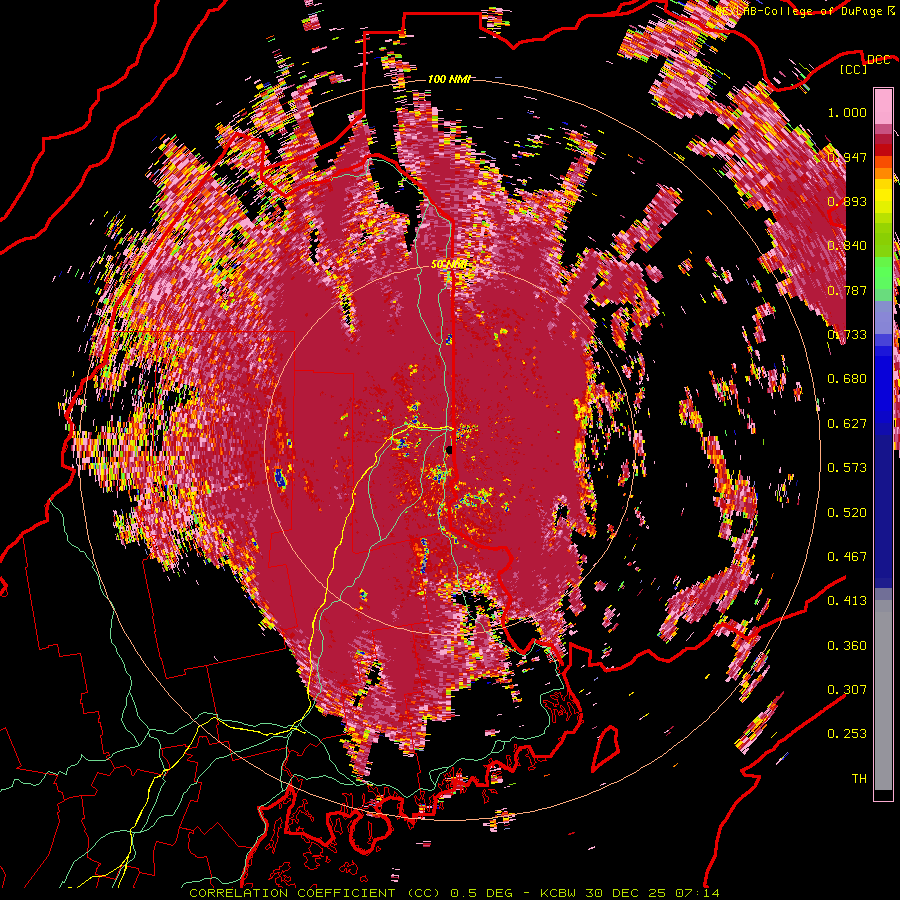Click the Correlation Coefficient caption at bottom

(x=454, y=893)
